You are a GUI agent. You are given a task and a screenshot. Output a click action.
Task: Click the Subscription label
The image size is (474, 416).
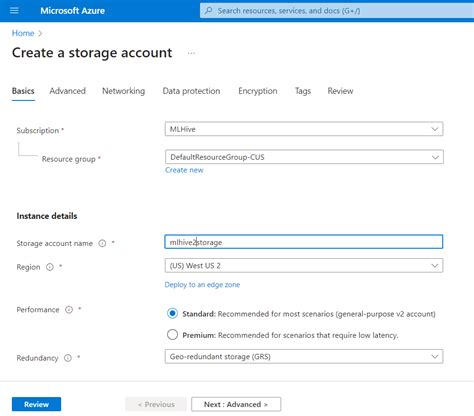[38, 131]
